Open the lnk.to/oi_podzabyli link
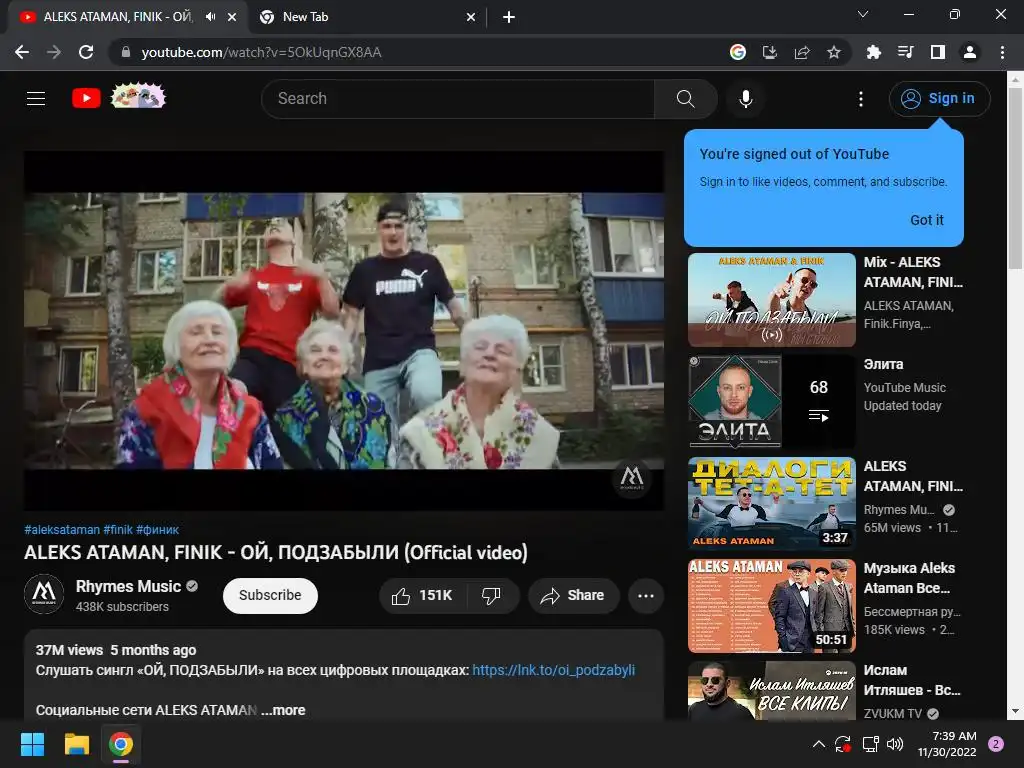Screen dimensions: 1024x768 click(553, 670)
